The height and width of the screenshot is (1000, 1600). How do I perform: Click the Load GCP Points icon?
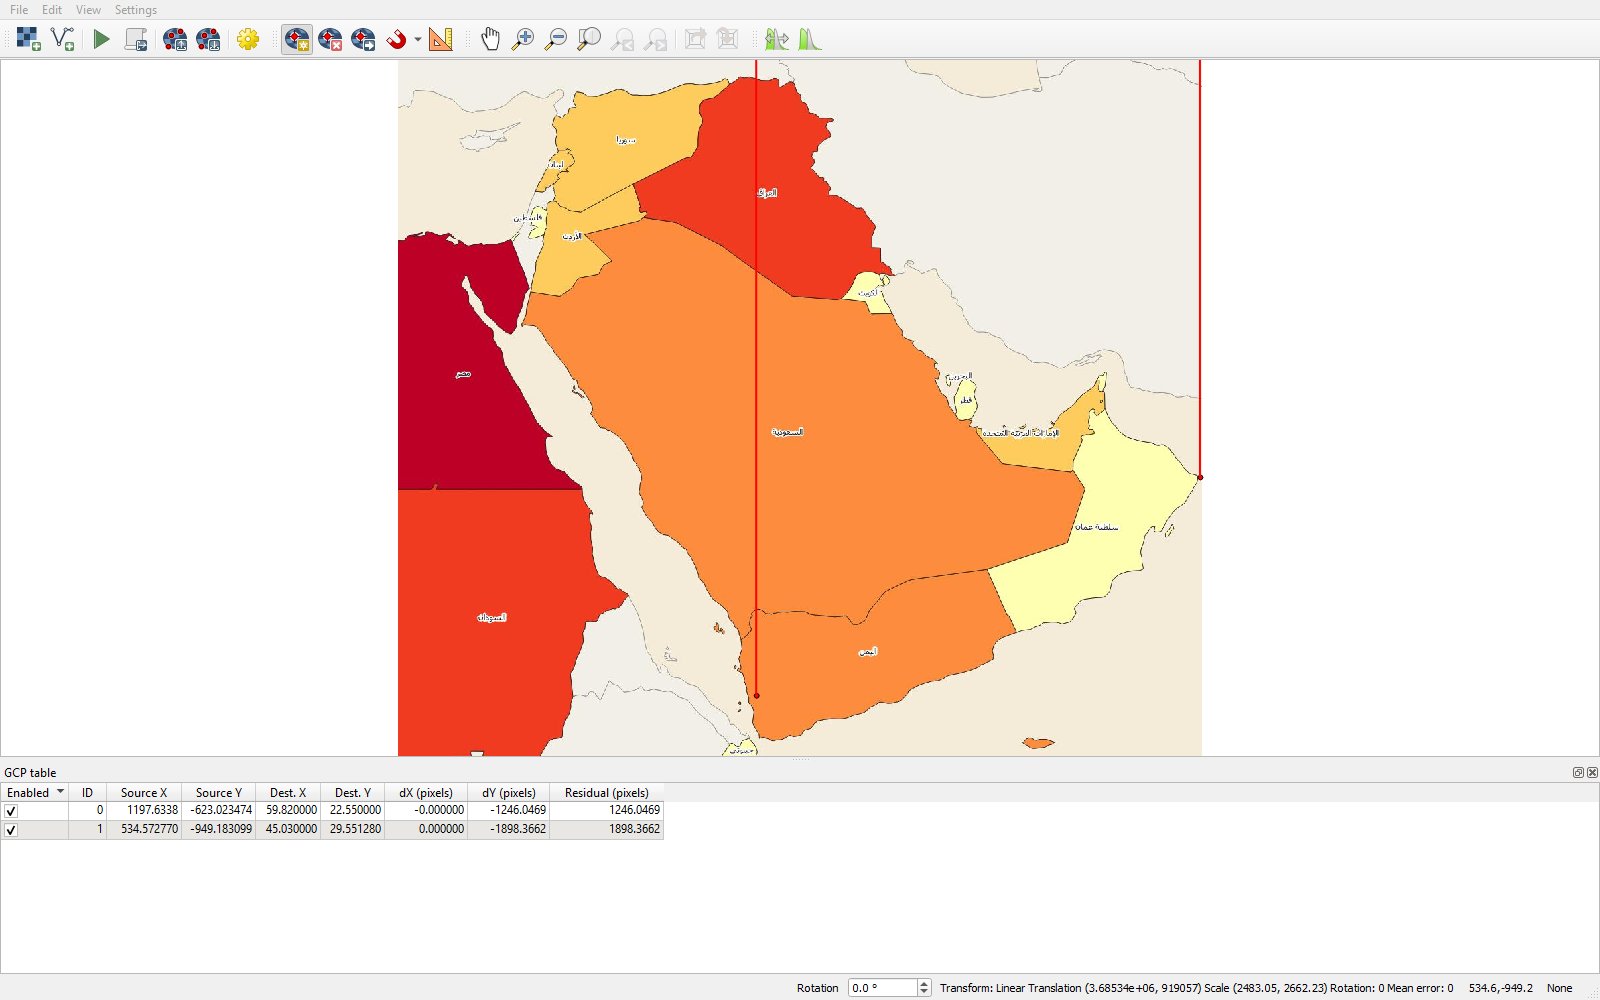click(175, 39)
